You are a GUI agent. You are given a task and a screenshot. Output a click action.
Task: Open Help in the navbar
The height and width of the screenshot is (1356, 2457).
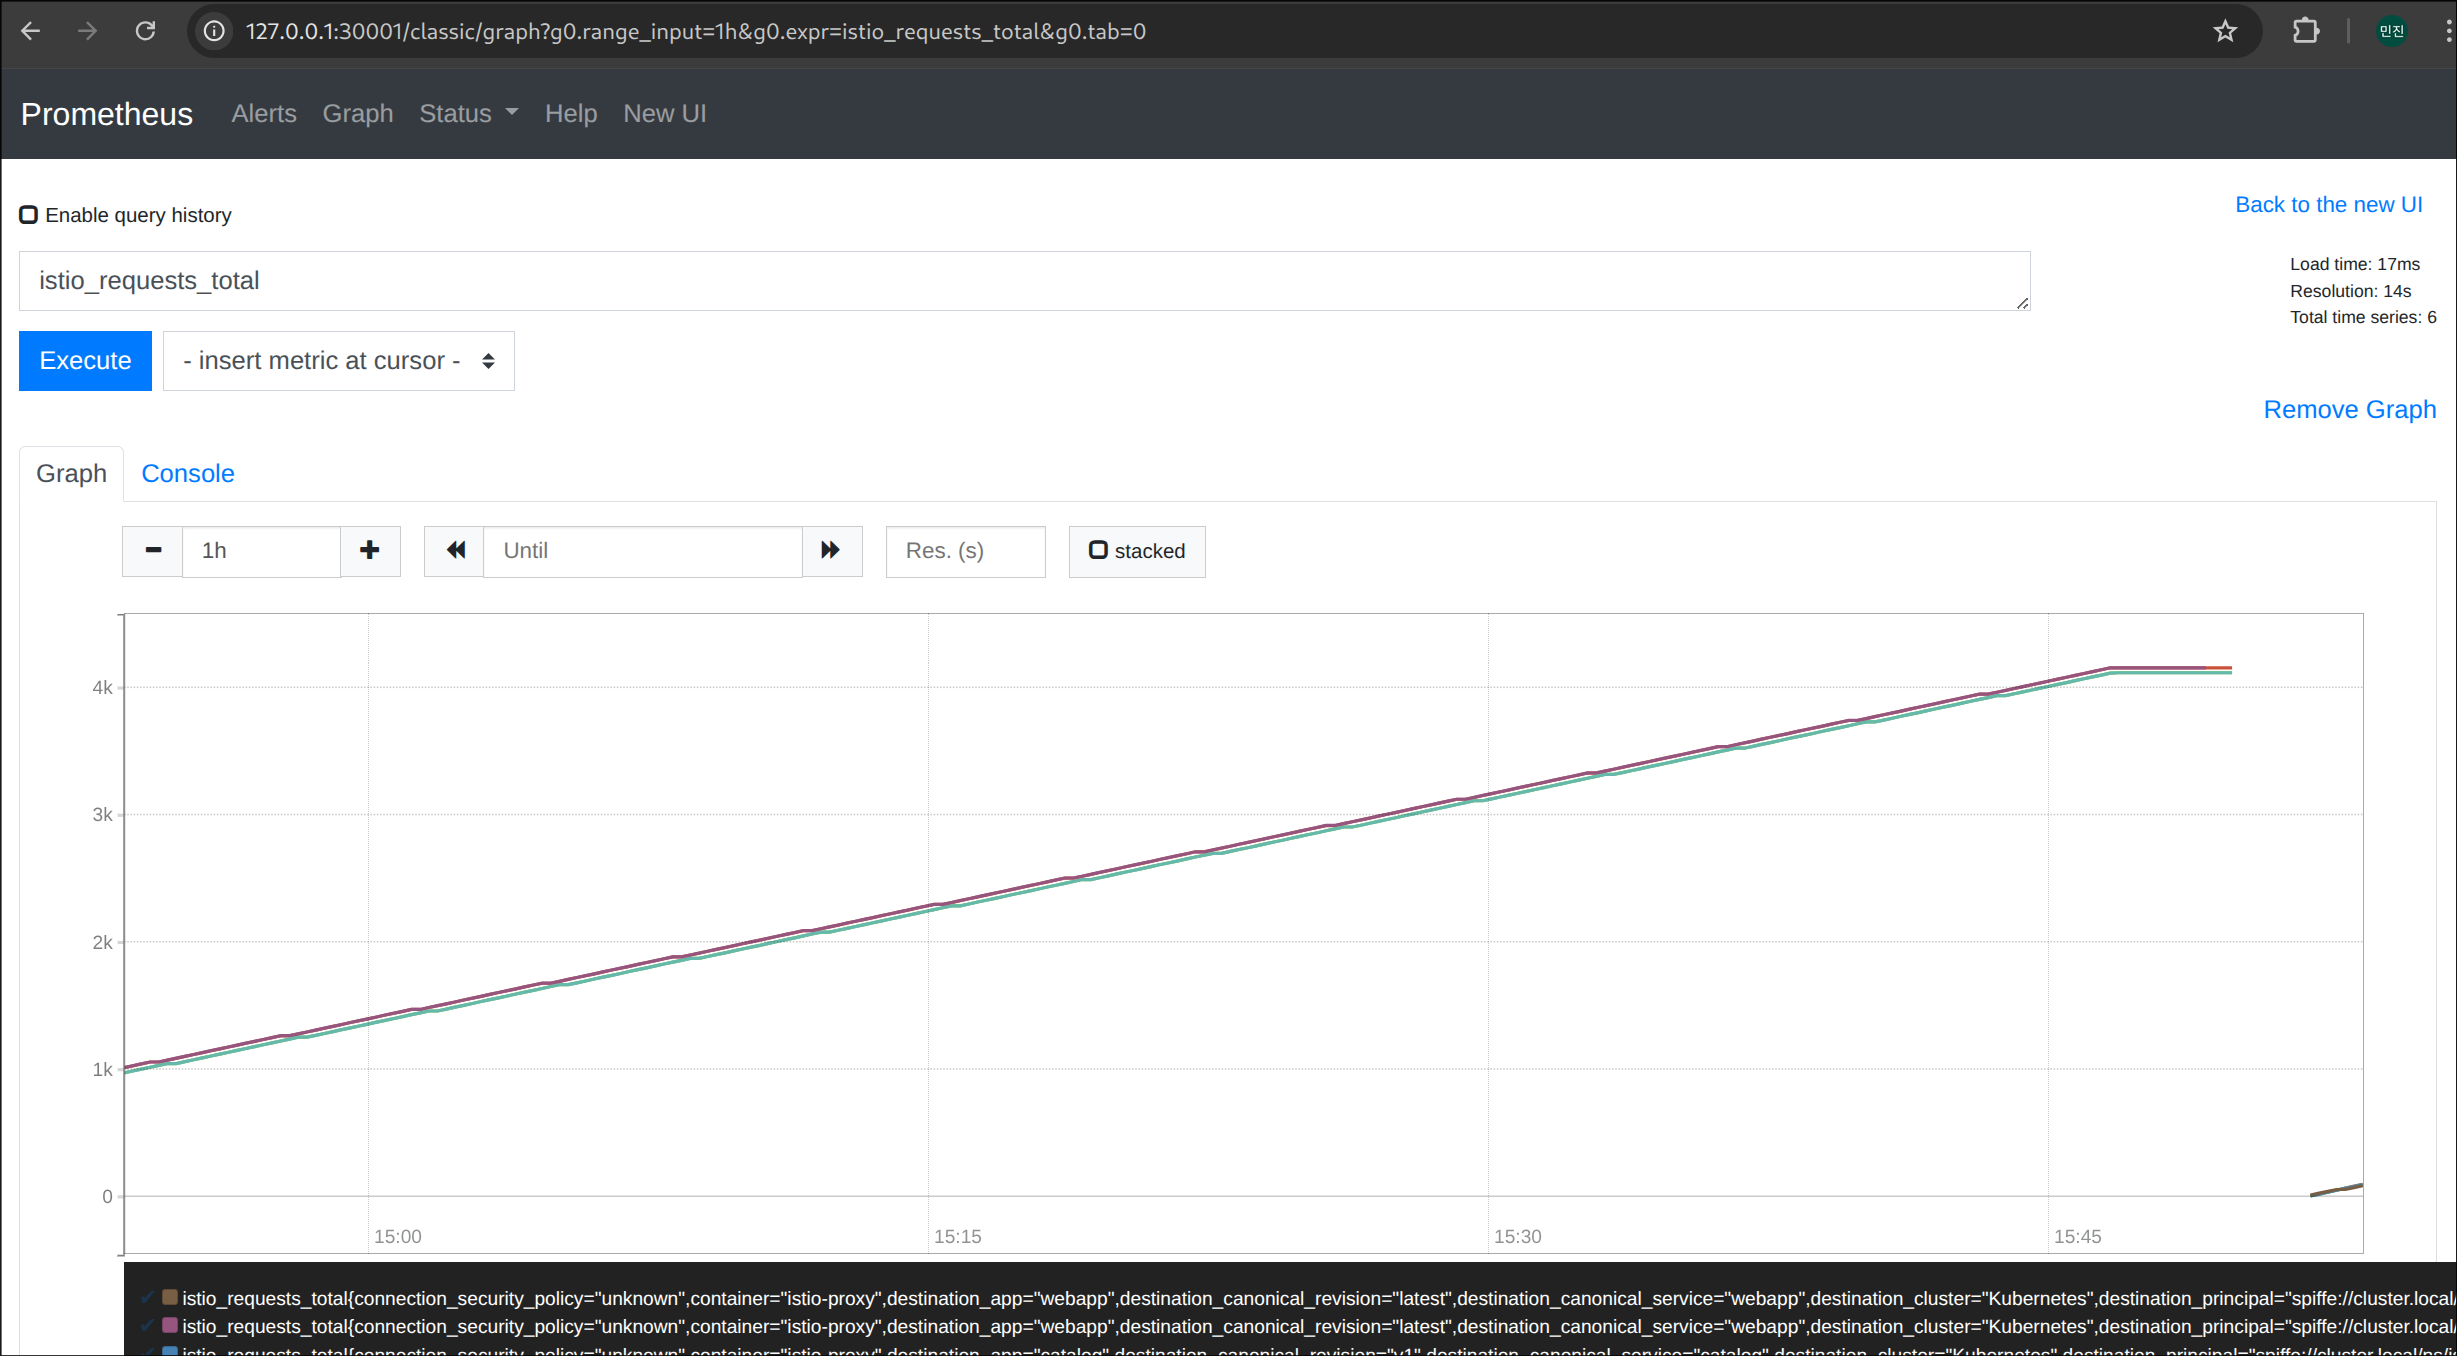(x=571, y=113)
